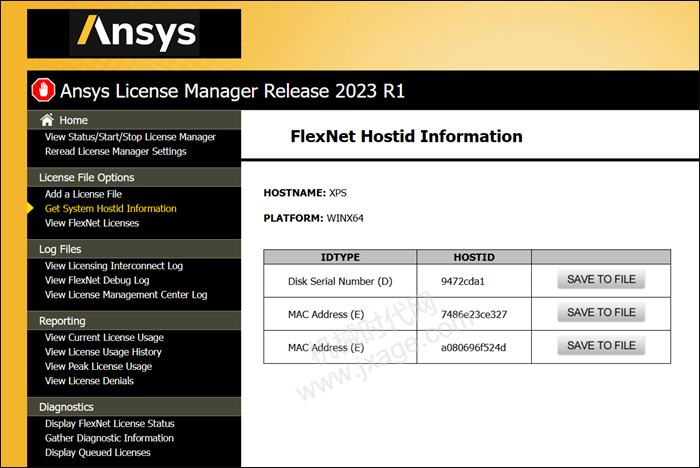
Task: Open View Status/Start/Stop License Manager
Action: coord(130,137)
